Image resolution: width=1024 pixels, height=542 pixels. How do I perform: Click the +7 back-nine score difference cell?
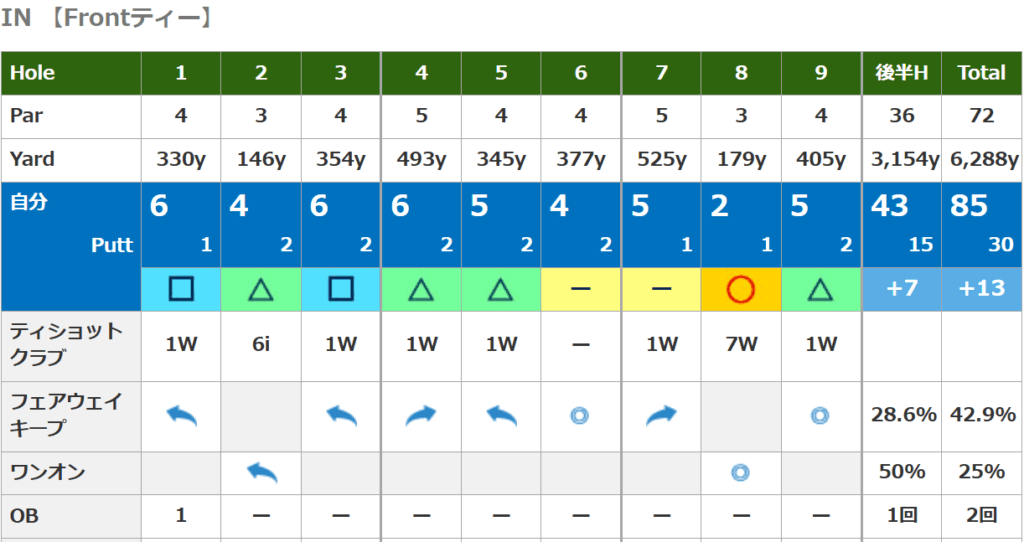pyautogui.click(x=902, y=289)
